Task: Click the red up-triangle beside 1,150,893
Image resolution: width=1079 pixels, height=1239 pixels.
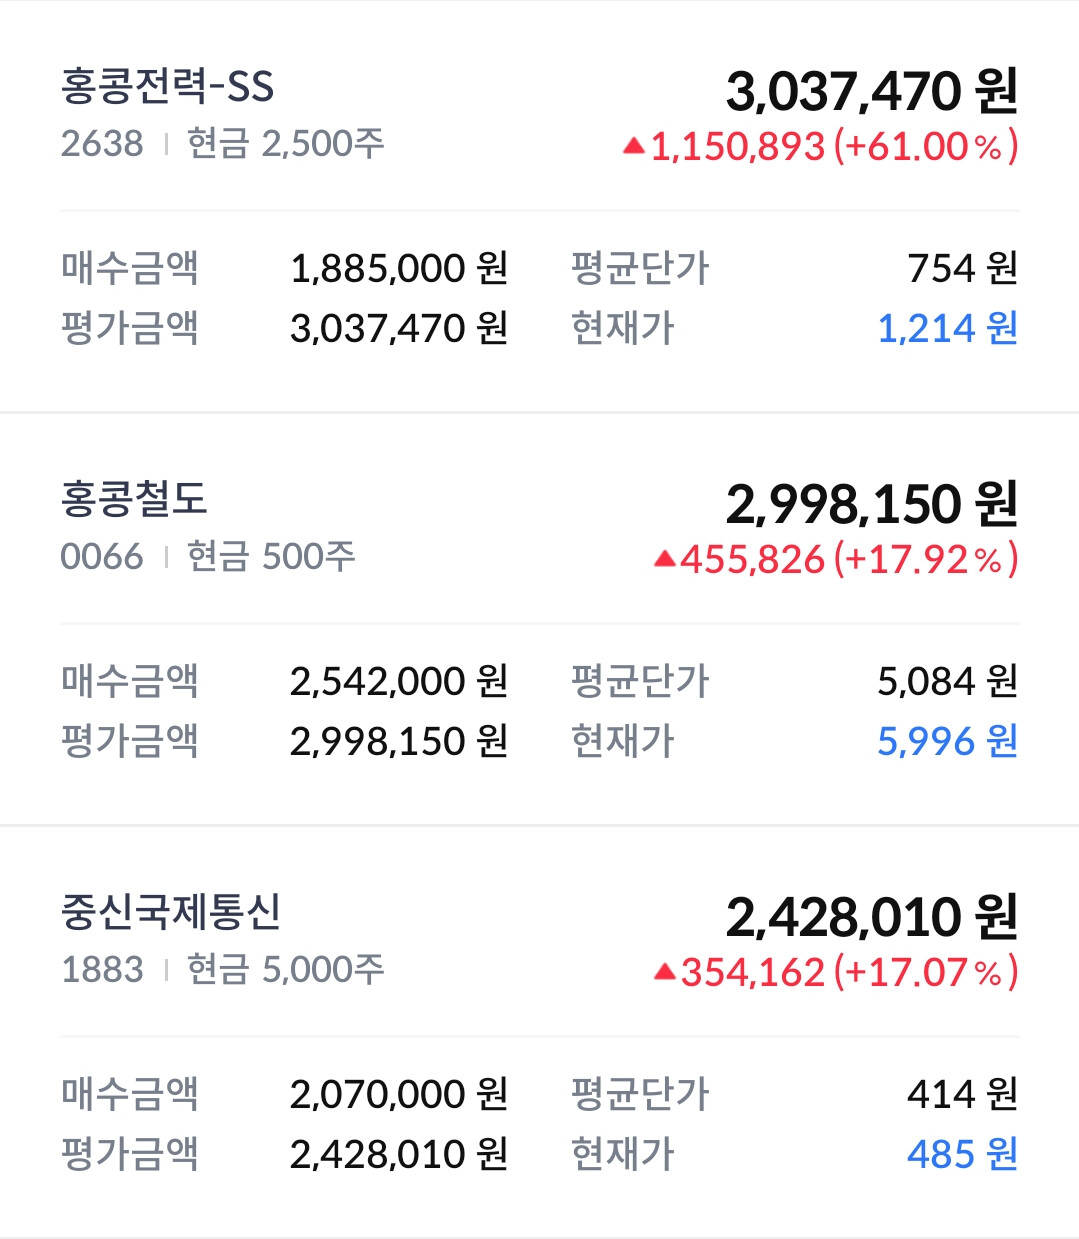Action: click(633, 146)
